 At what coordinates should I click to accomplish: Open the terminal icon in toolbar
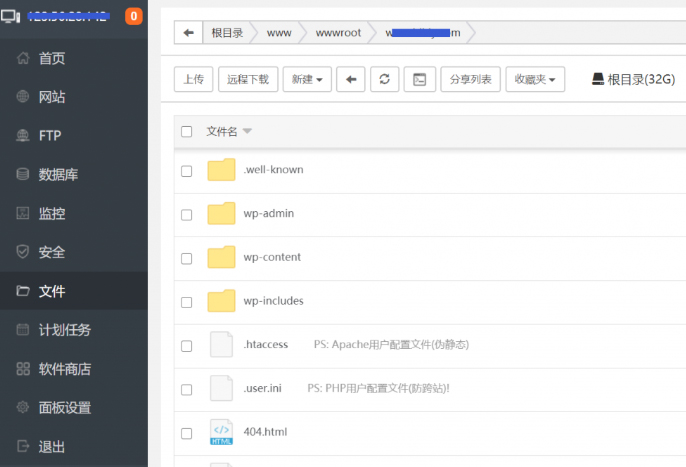pyautogui.click(x=419, y=79)
